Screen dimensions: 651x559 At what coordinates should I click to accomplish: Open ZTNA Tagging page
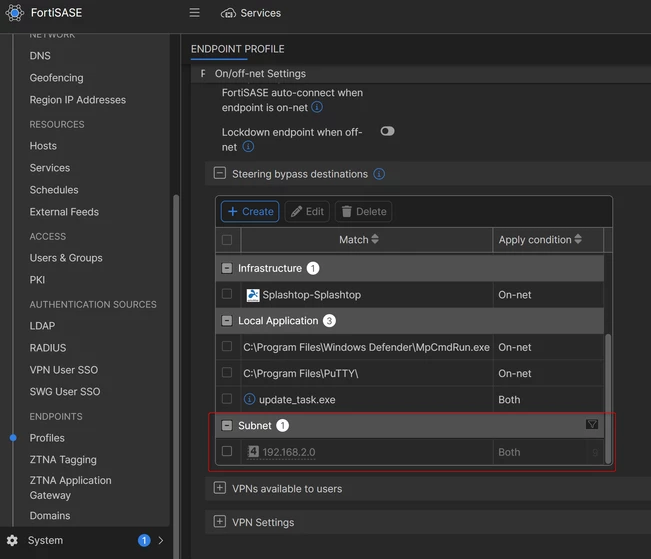[x=63, y=460]
